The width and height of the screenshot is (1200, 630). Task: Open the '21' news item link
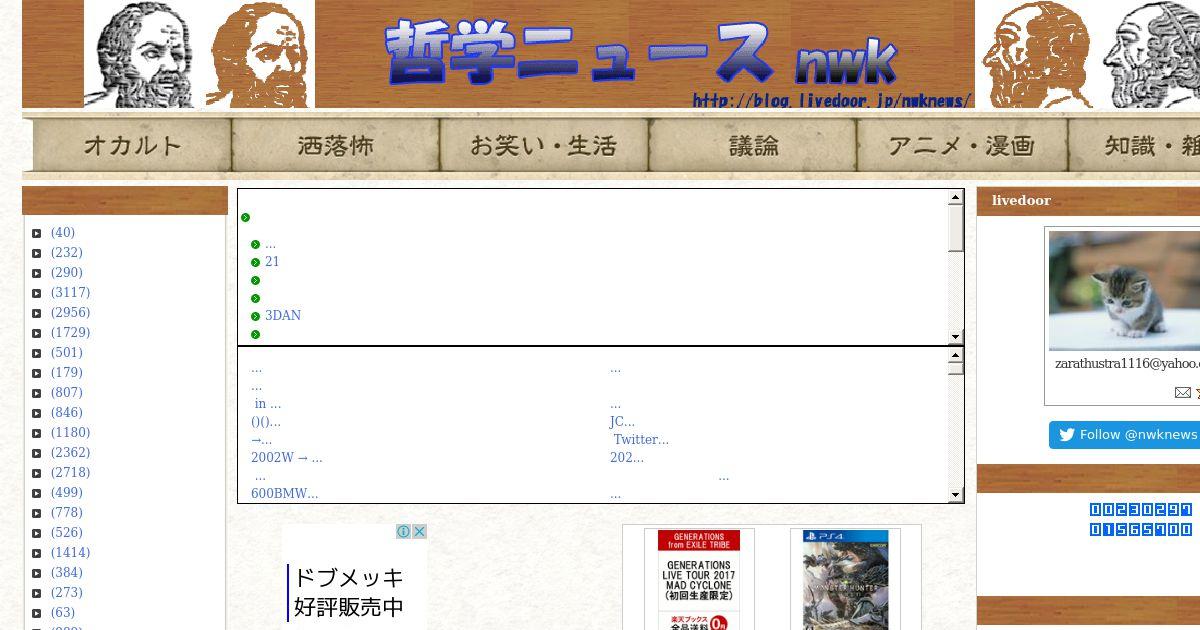click(x=272, y=262)
